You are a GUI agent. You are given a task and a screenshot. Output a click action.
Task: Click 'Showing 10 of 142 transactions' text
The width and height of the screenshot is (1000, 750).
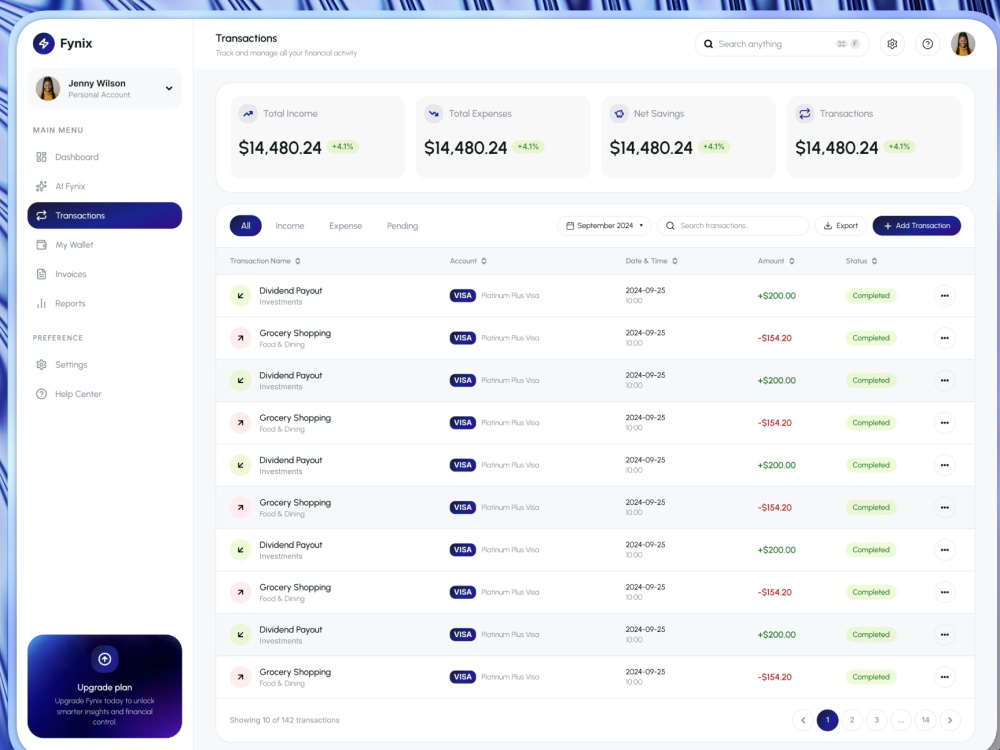[284, 720]
